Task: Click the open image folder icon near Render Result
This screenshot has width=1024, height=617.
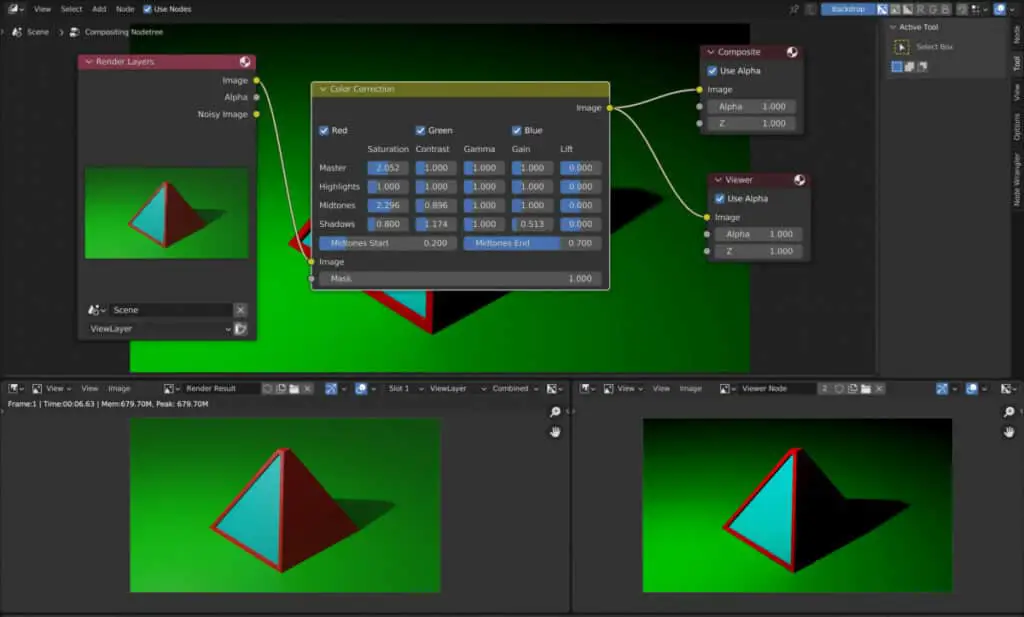Action: [x=296, y=389]
